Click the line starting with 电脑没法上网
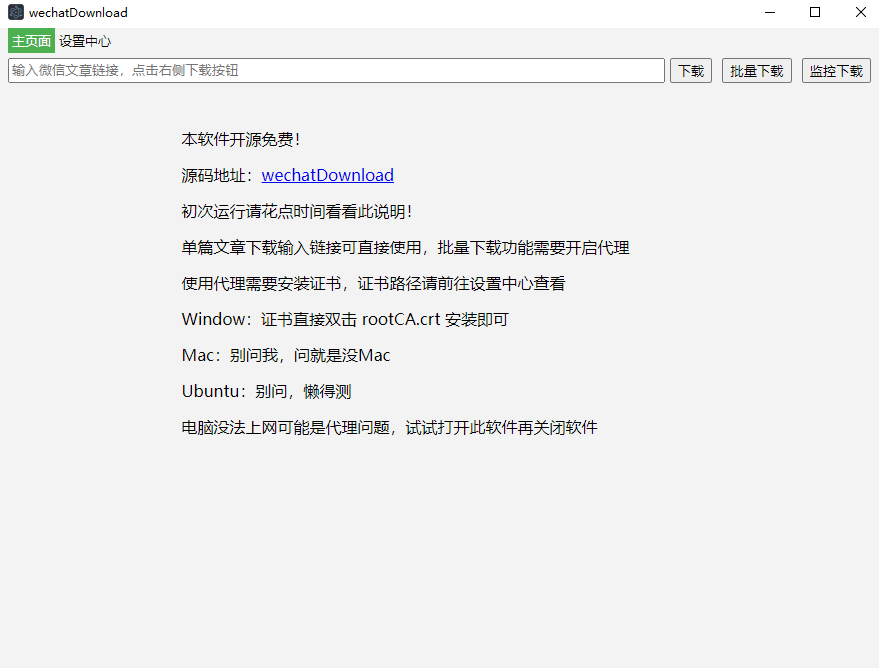The height and width of the screenshot is (668, 879). (390, 428)
